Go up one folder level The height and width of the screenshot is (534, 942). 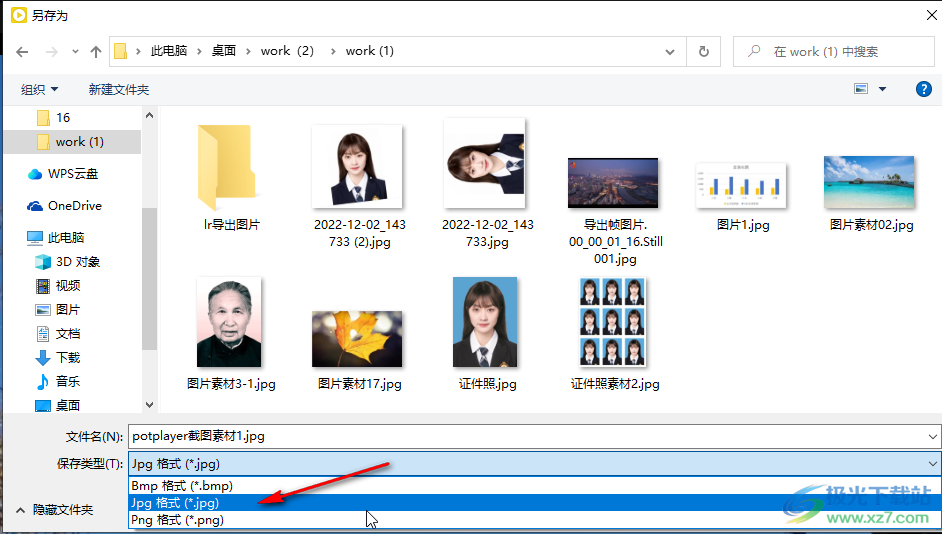click(x=96, y=52)
